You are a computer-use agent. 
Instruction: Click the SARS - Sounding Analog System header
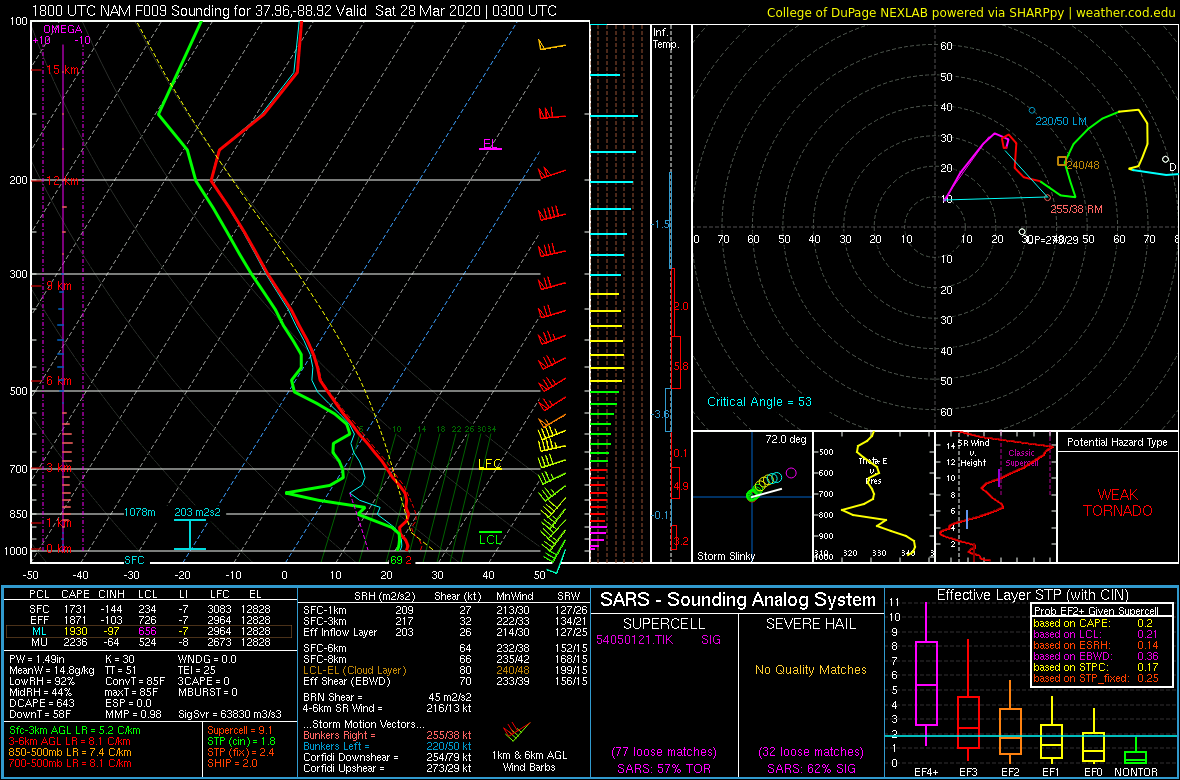[738, 600]
